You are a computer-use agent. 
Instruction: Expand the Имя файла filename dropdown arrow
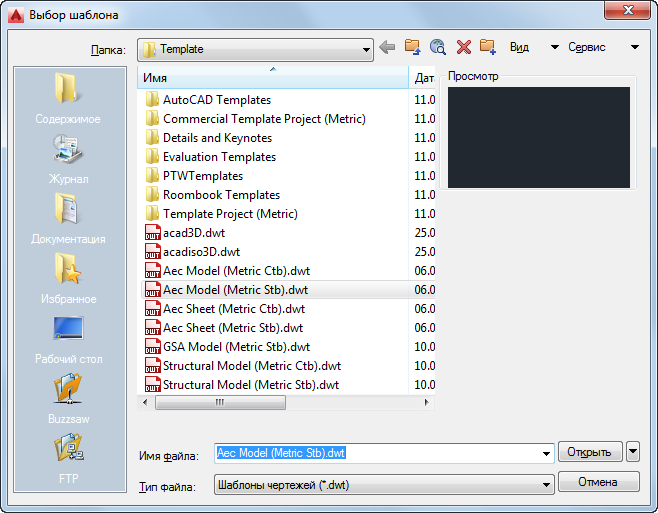pos(546,453)
